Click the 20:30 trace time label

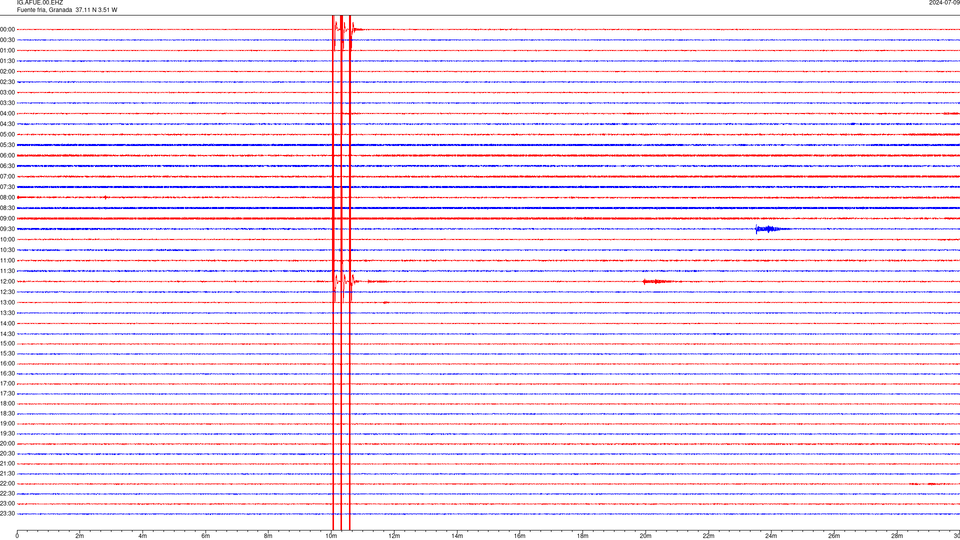pyautogui.click(x=7, y=454)
